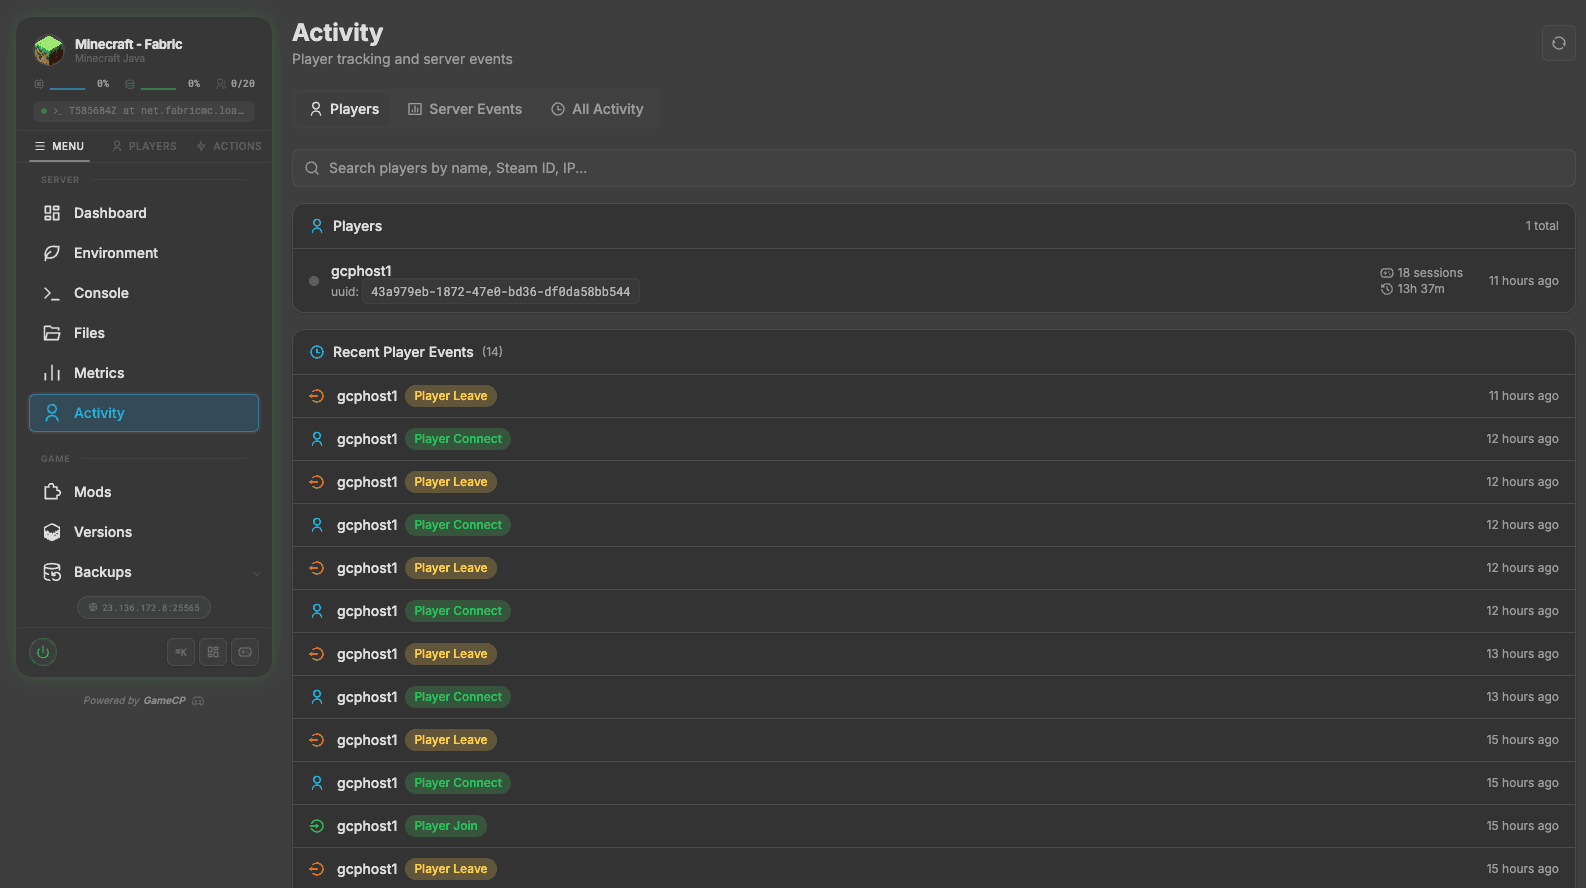The image size is (1586, 888).
Task: Click the person icon in Players panel header
Action: [x=317, y=226]
